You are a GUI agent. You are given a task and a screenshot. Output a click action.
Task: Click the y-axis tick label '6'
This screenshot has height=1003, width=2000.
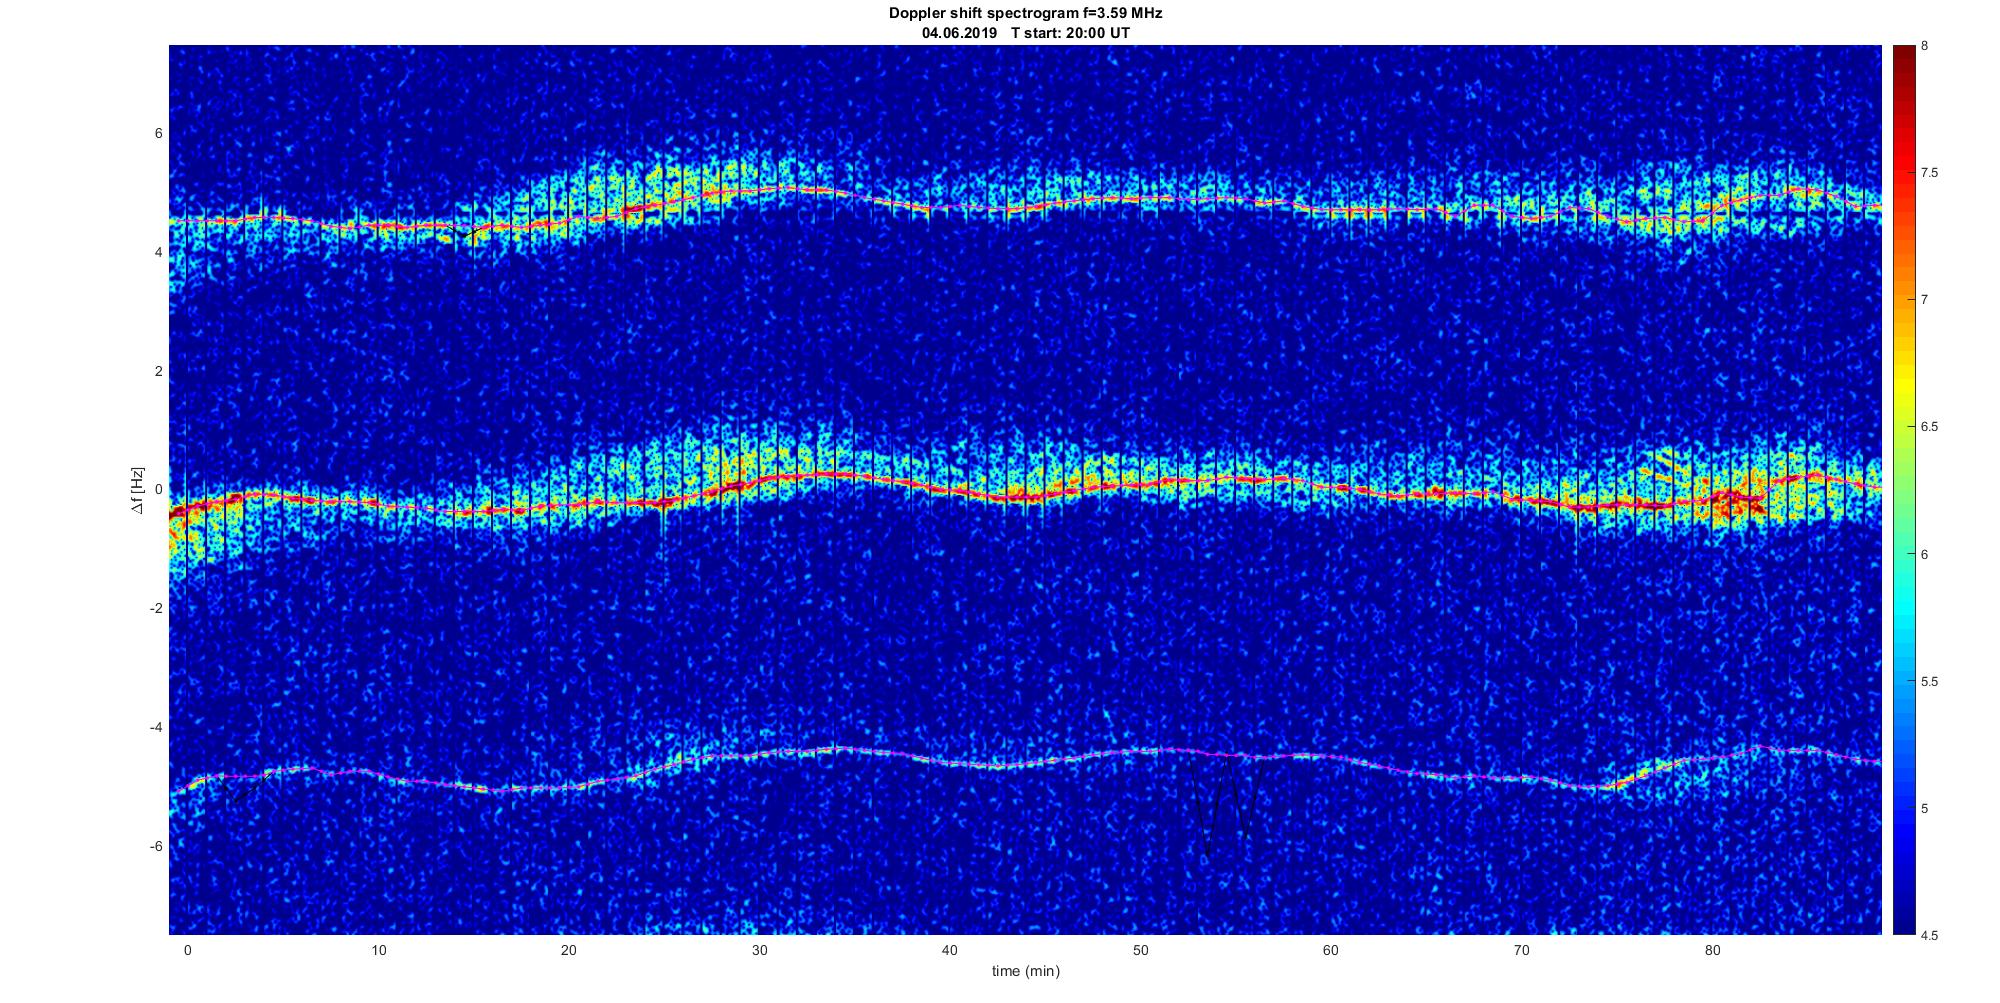pyautogui.click(x=159, y=134)
